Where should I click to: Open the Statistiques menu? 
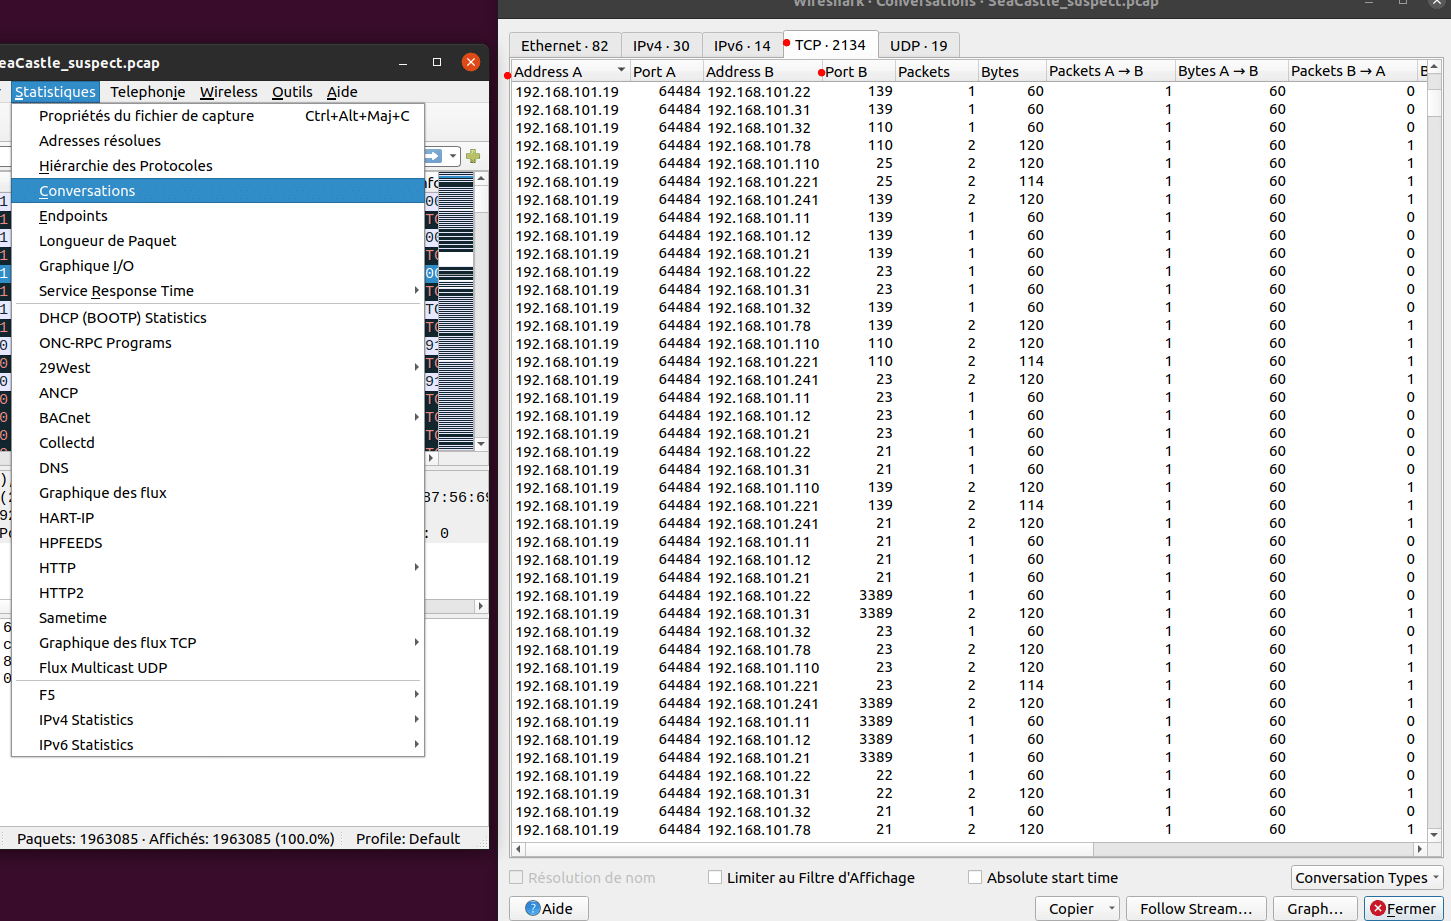[55, 92]
